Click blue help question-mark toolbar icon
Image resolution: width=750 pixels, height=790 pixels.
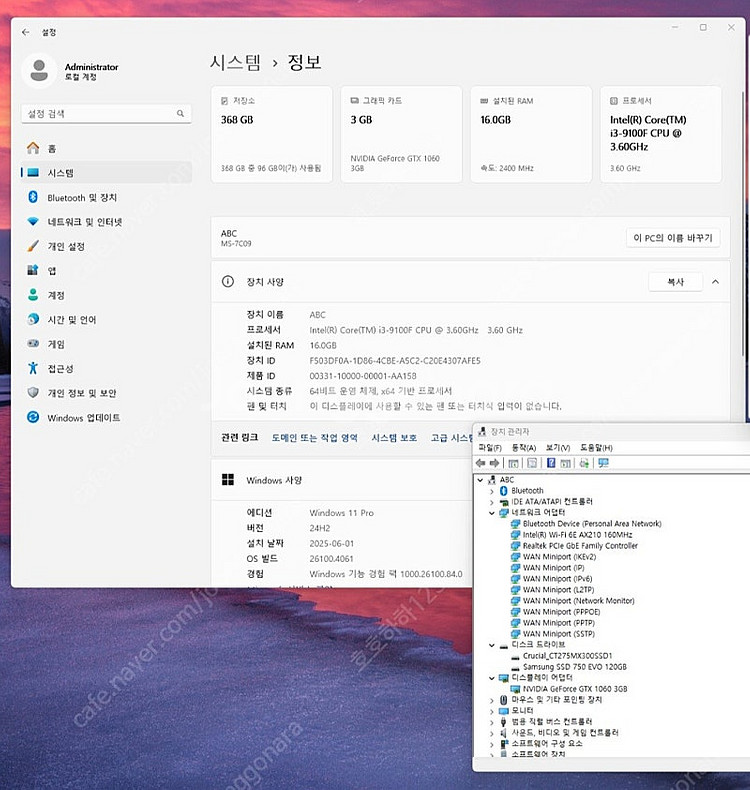551,463
